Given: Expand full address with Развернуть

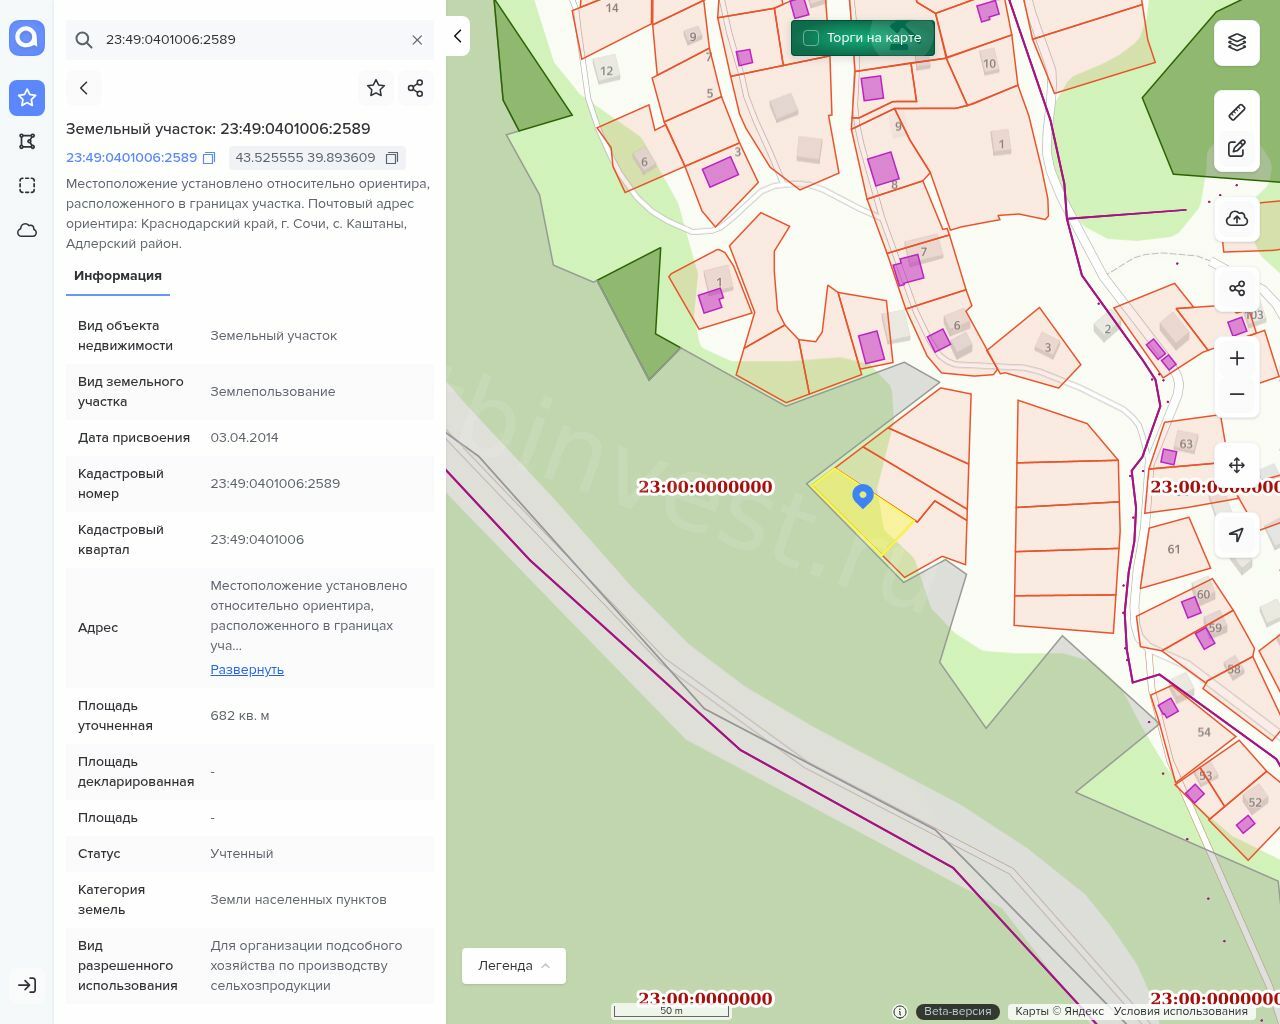Looking at the screenshot, I should click(247, 670).
